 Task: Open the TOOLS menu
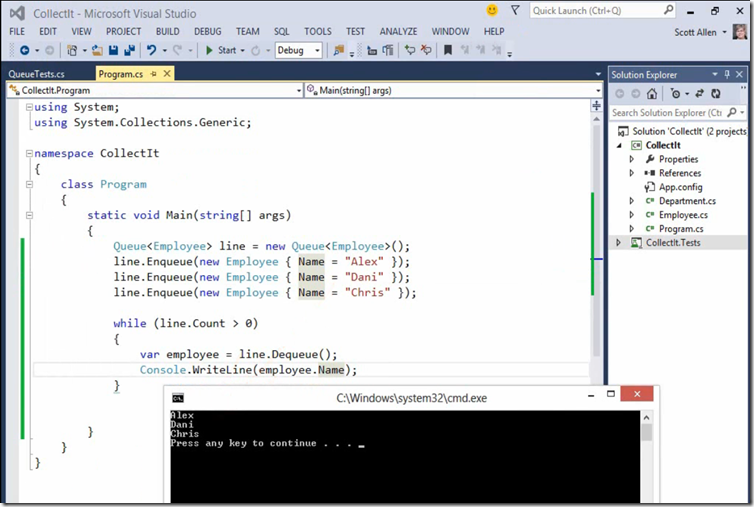pos(318,32)
